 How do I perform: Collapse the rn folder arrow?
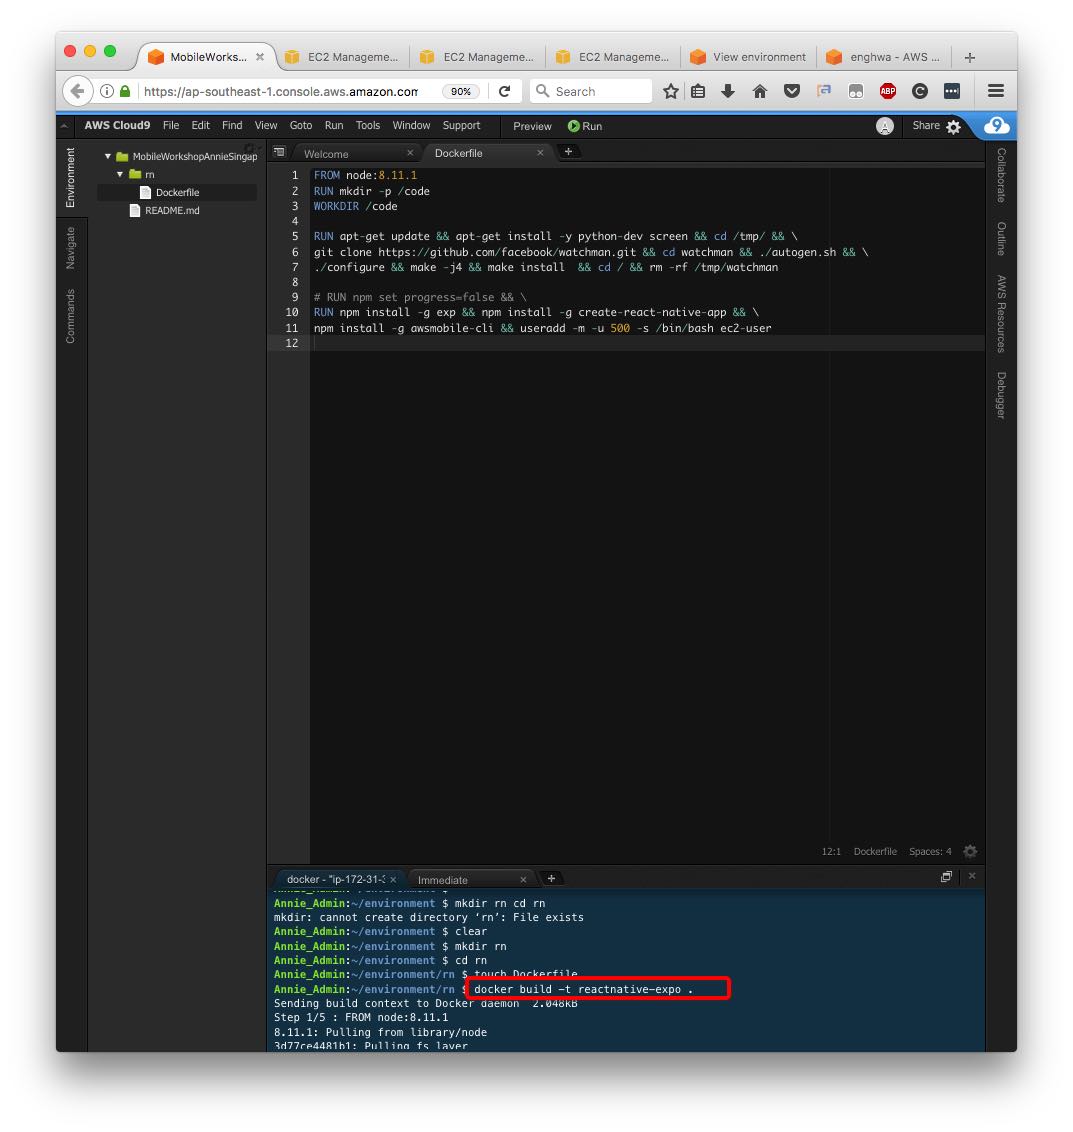pyautogui.click(x=120, y=174)
